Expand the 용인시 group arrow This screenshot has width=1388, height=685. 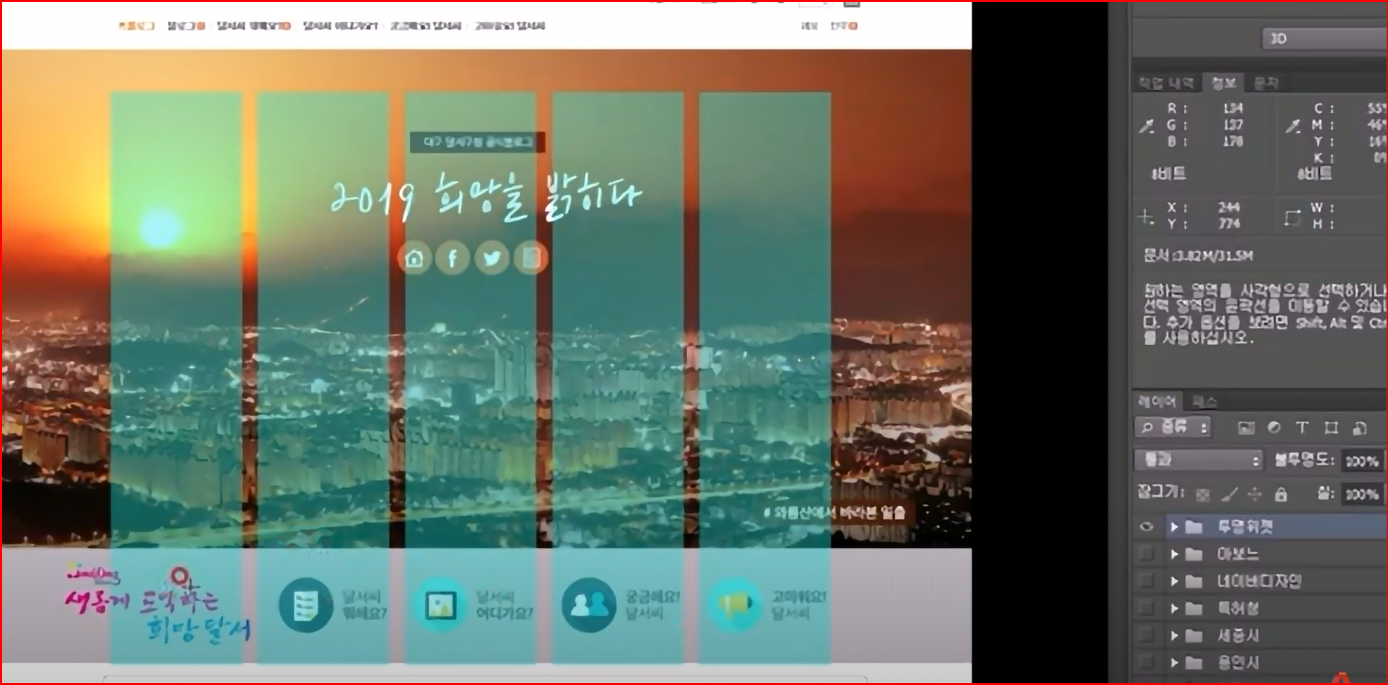click(x=1174, y=662)
